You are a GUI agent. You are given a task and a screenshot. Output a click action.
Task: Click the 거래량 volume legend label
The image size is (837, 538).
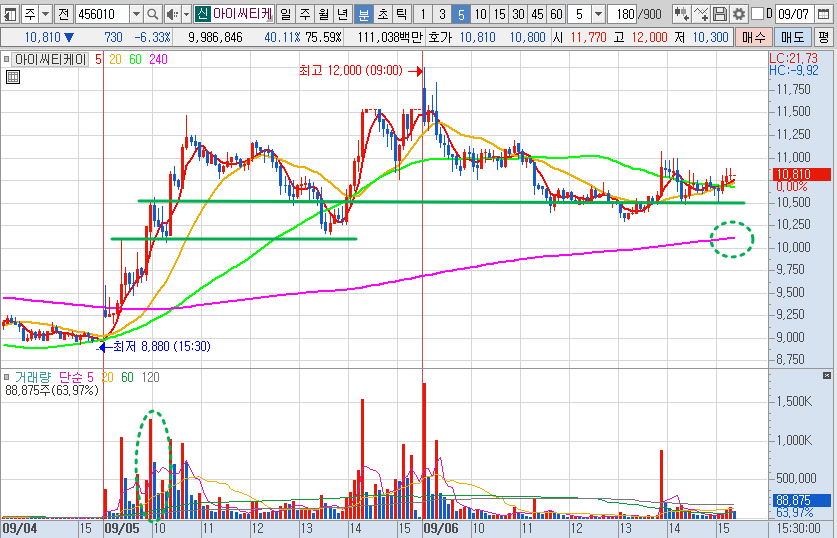coord(33,377)
